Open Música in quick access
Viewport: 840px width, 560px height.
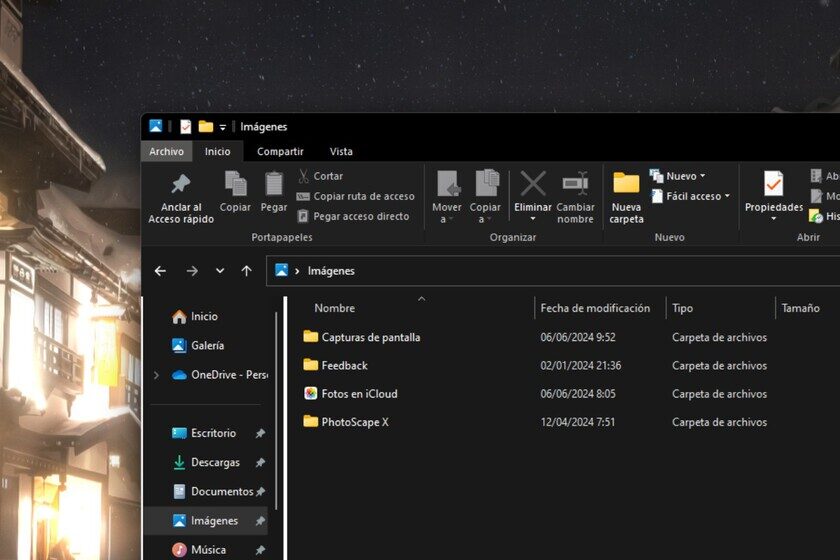click(x=199, y=549)
